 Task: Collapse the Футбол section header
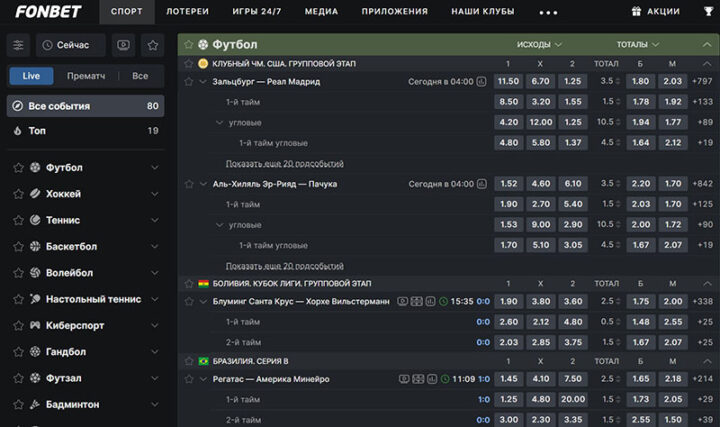pyautogui.click(x=707, y=45)
